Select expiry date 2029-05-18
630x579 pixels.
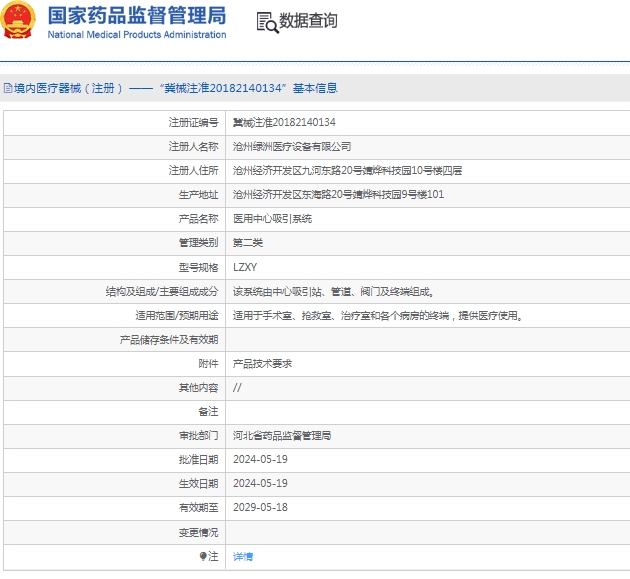[x=260, y=507]
